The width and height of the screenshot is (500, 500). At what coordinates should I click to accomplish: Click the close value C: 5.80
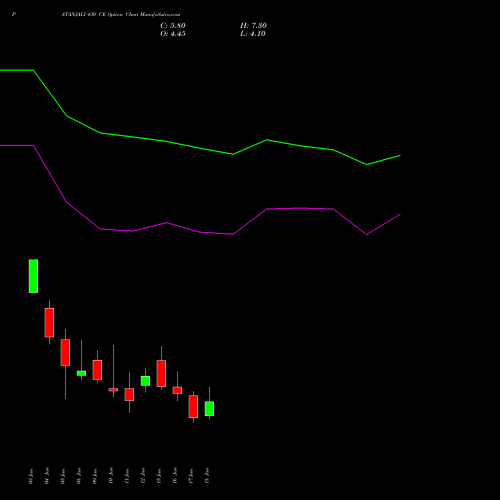point(173,26)
